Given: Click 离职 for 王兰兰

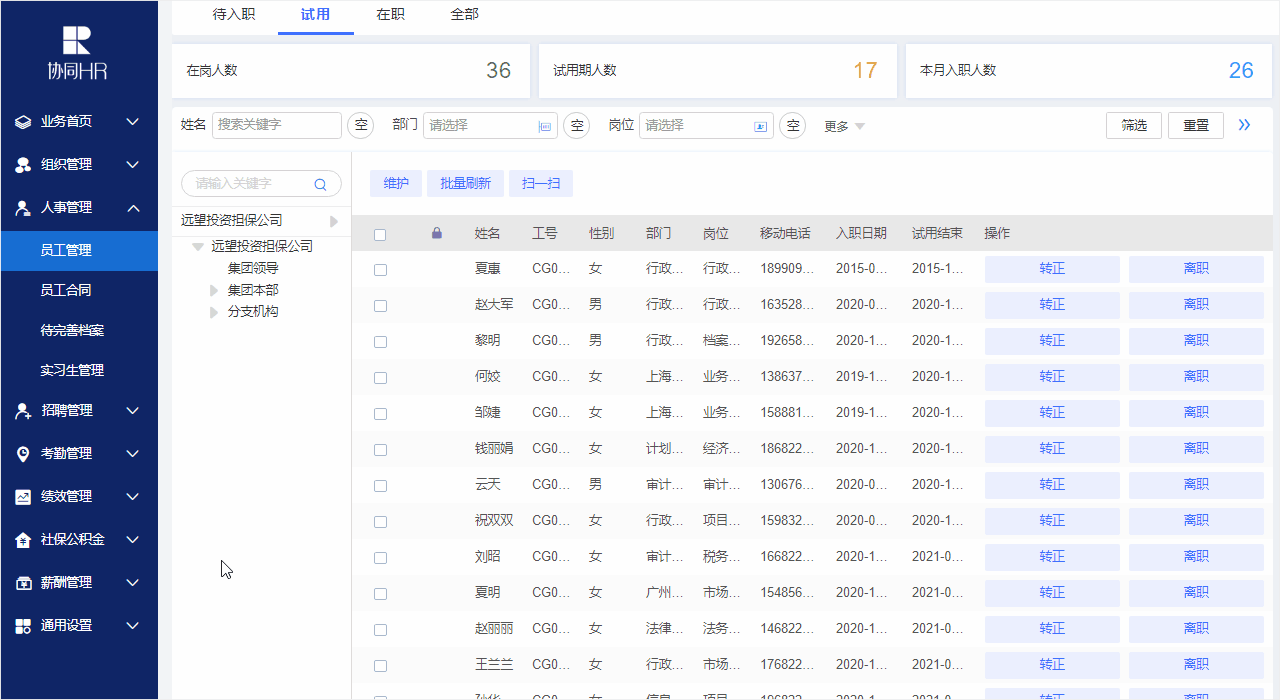Looking at the screenshot, I should click(x=1196, y=665).
